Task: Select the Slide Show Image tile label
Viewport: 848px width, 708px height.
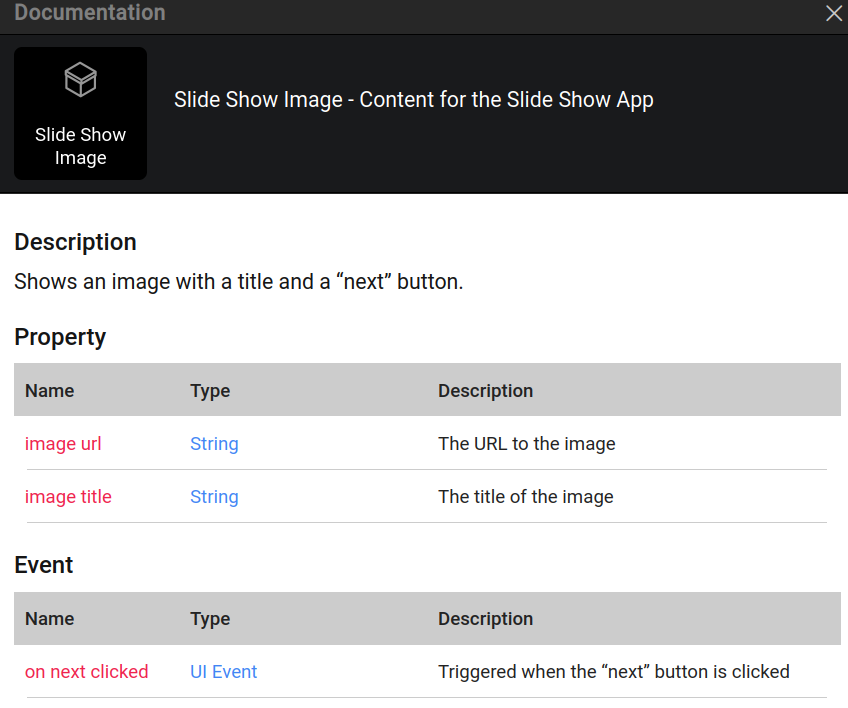Action: pyautogui.click(x=80, y=146)
